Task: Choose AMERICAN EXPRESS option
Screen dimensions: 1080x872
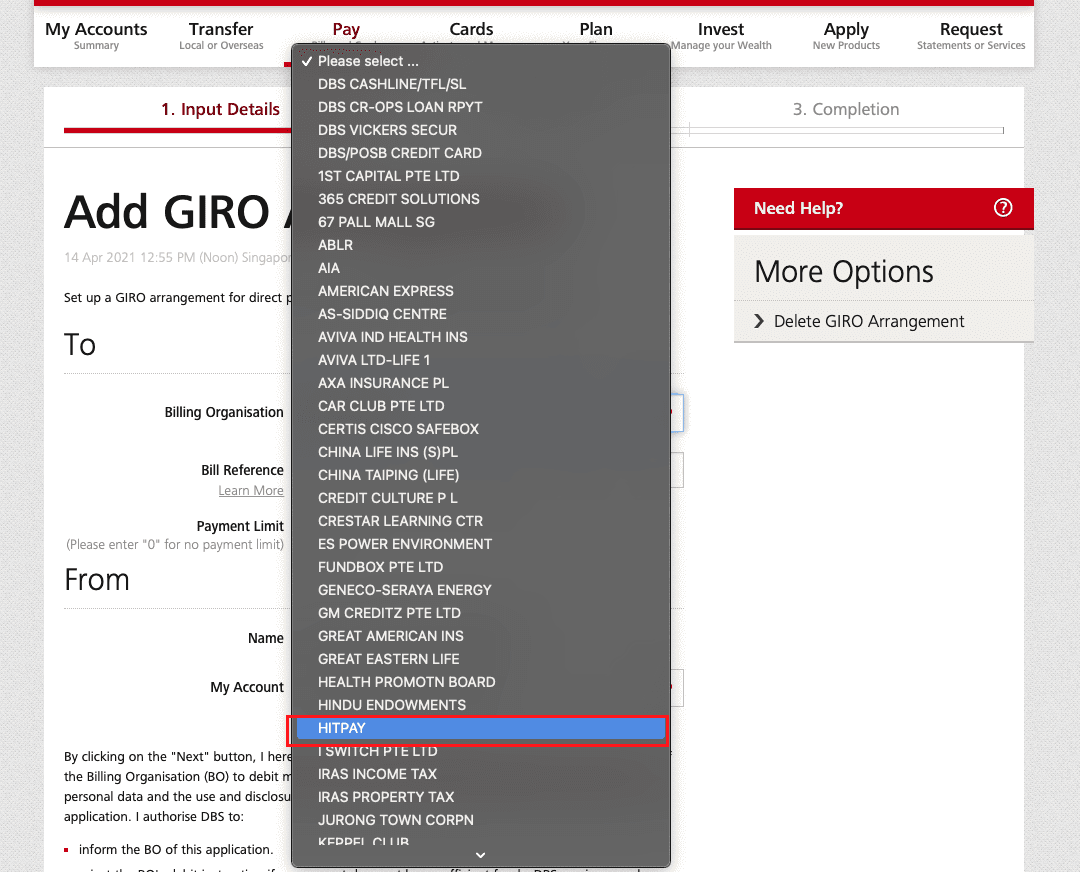Action: pos(481,291)
